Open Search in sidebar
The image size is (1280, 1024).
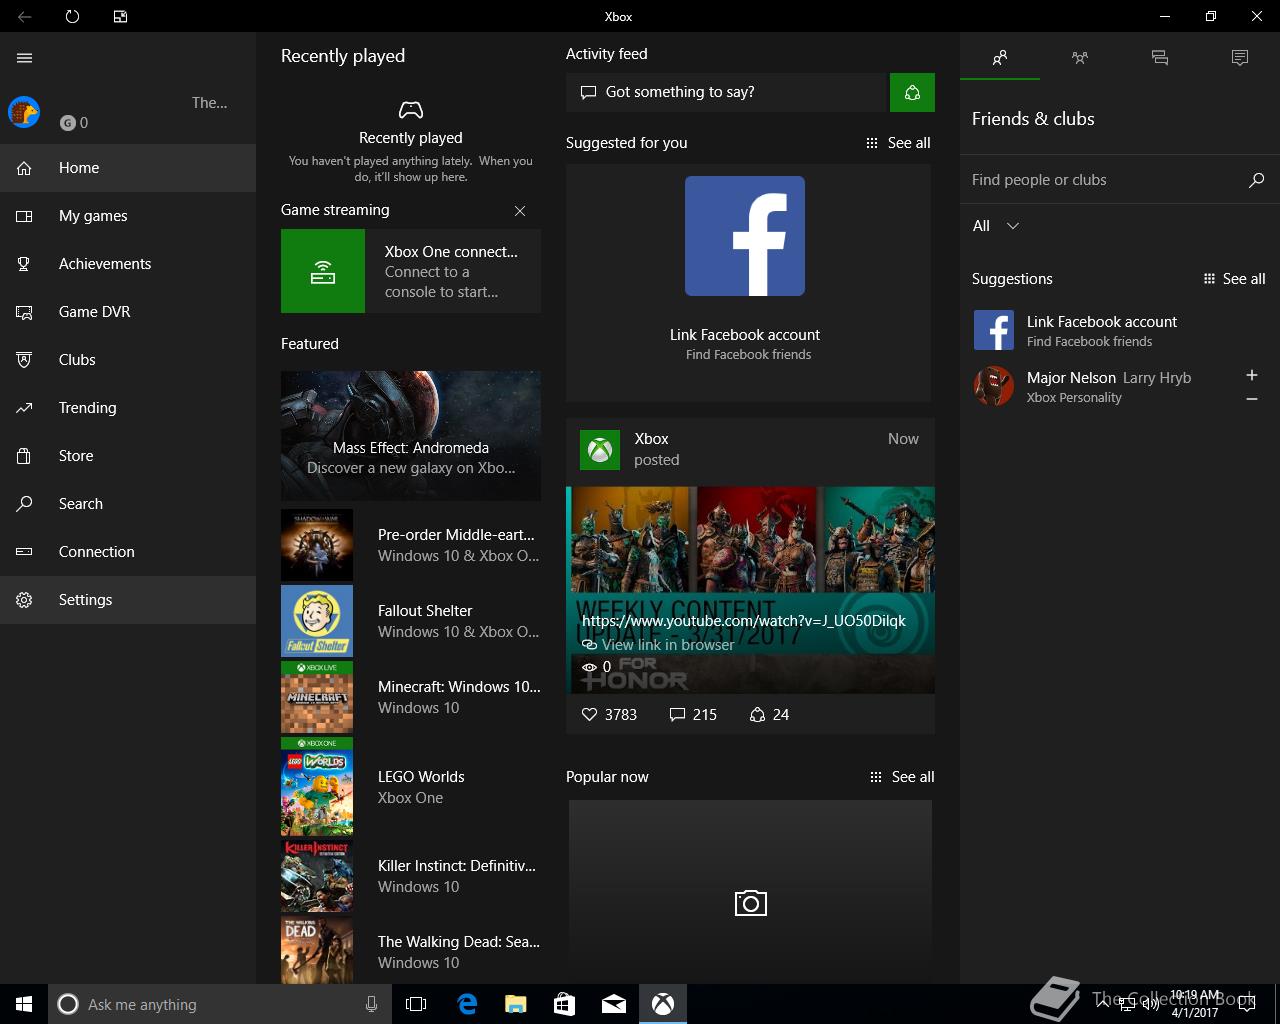pos(128,504)
